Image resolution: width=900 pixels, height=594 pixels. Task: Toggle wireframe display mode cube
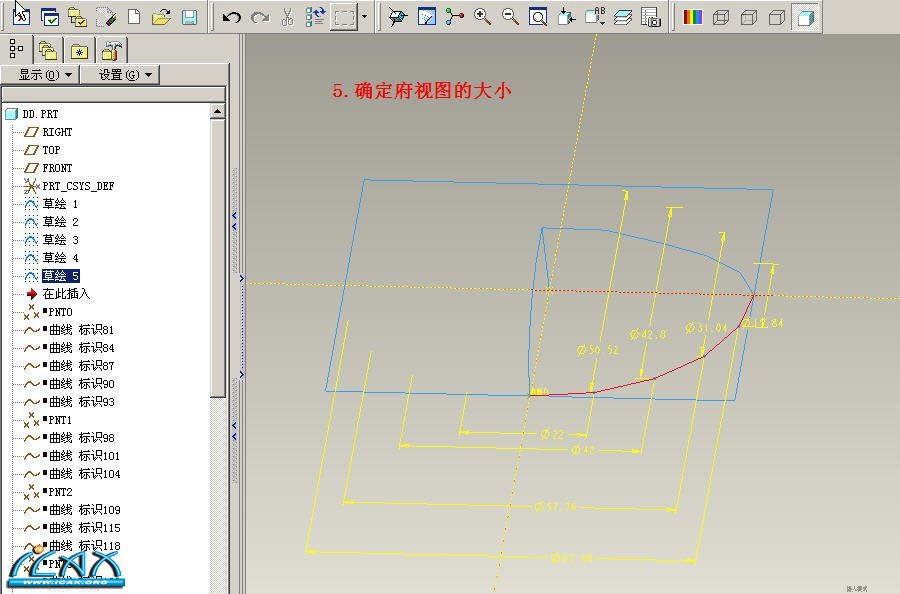(x=720, y=17)
